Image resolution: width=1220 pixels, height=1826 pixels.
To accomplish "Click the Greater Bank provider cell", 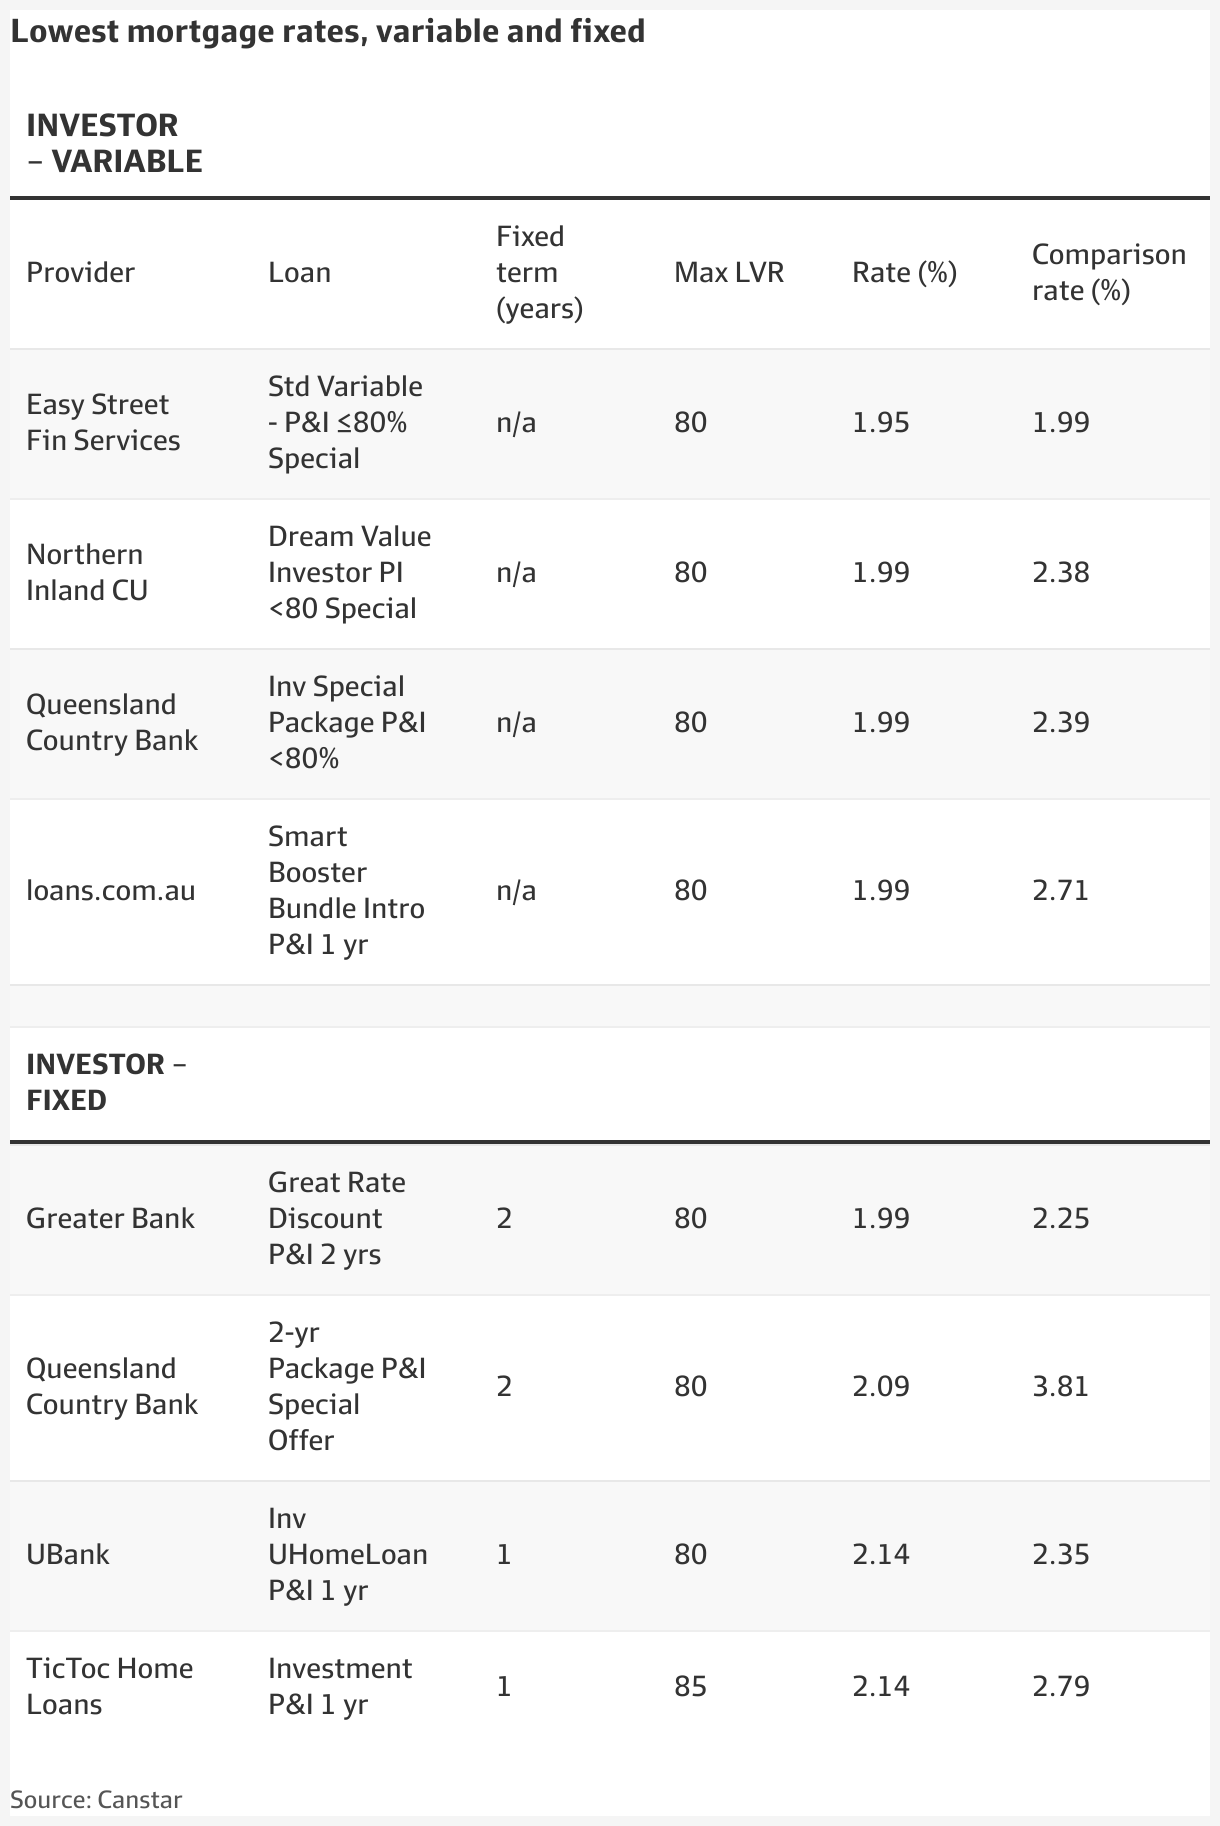I will [x=110, y=1219].
